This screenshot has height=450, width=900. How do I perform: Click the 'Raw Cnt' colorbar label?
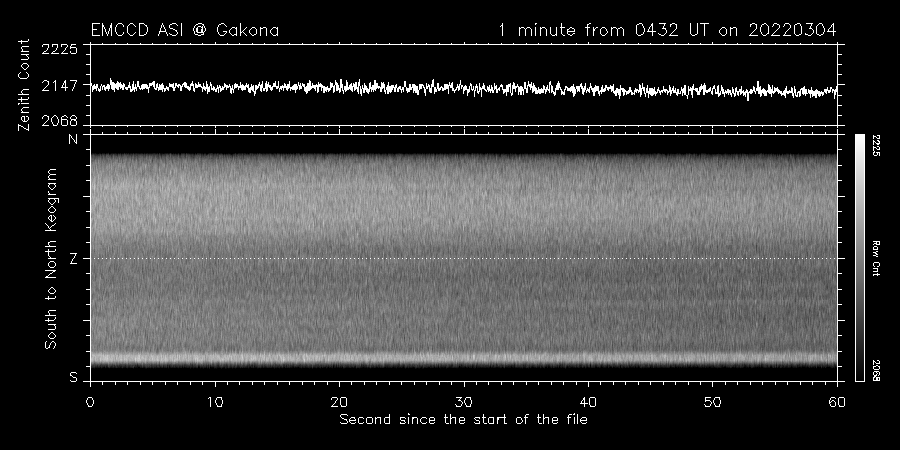pyautogui.click(x=876, y=258)
